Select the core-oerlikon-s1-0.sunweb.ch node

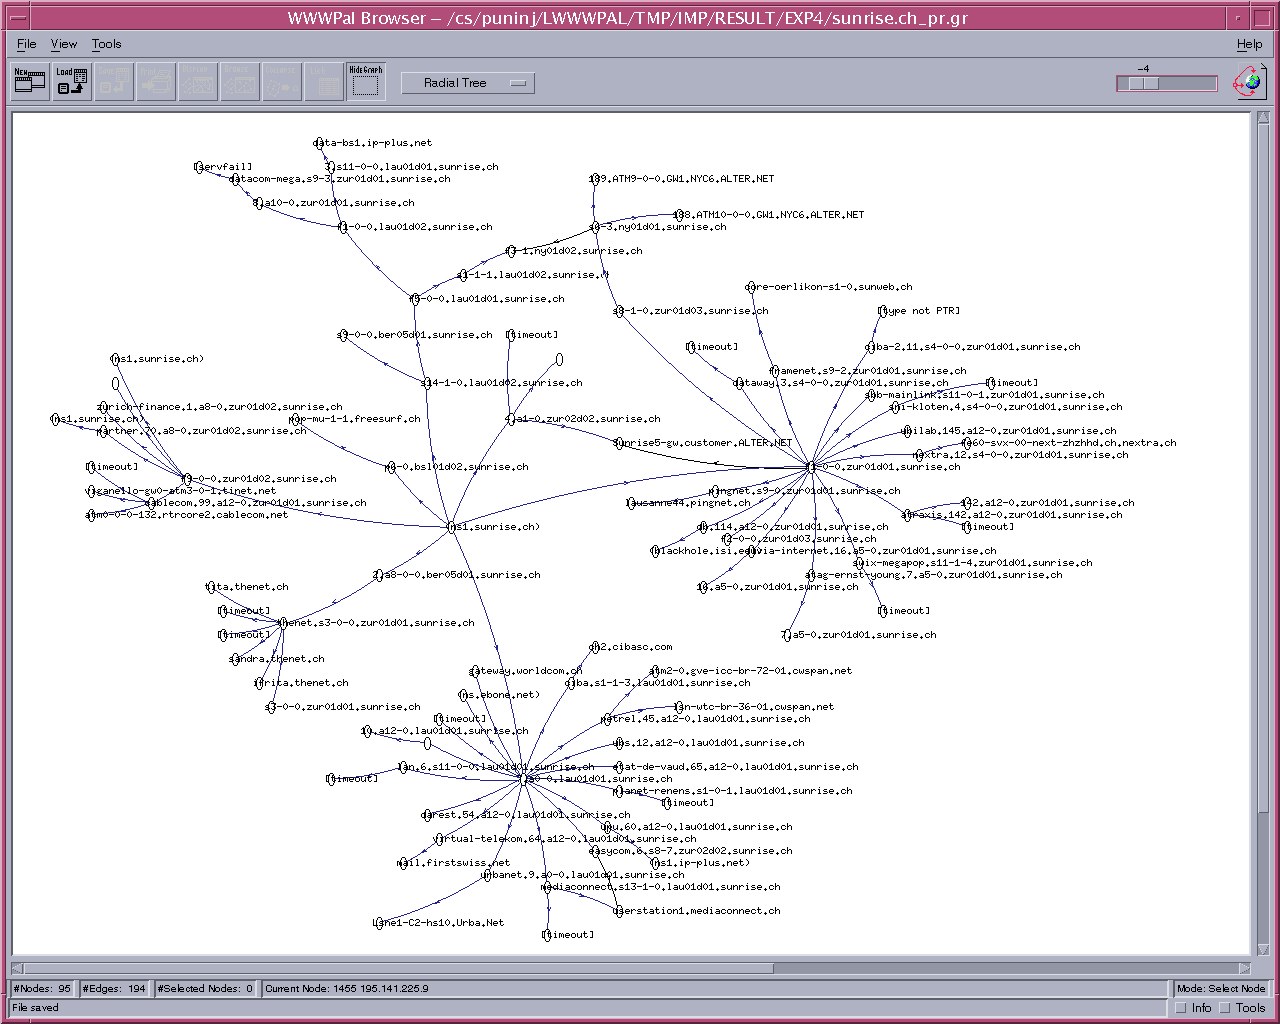tap(752, 287)
